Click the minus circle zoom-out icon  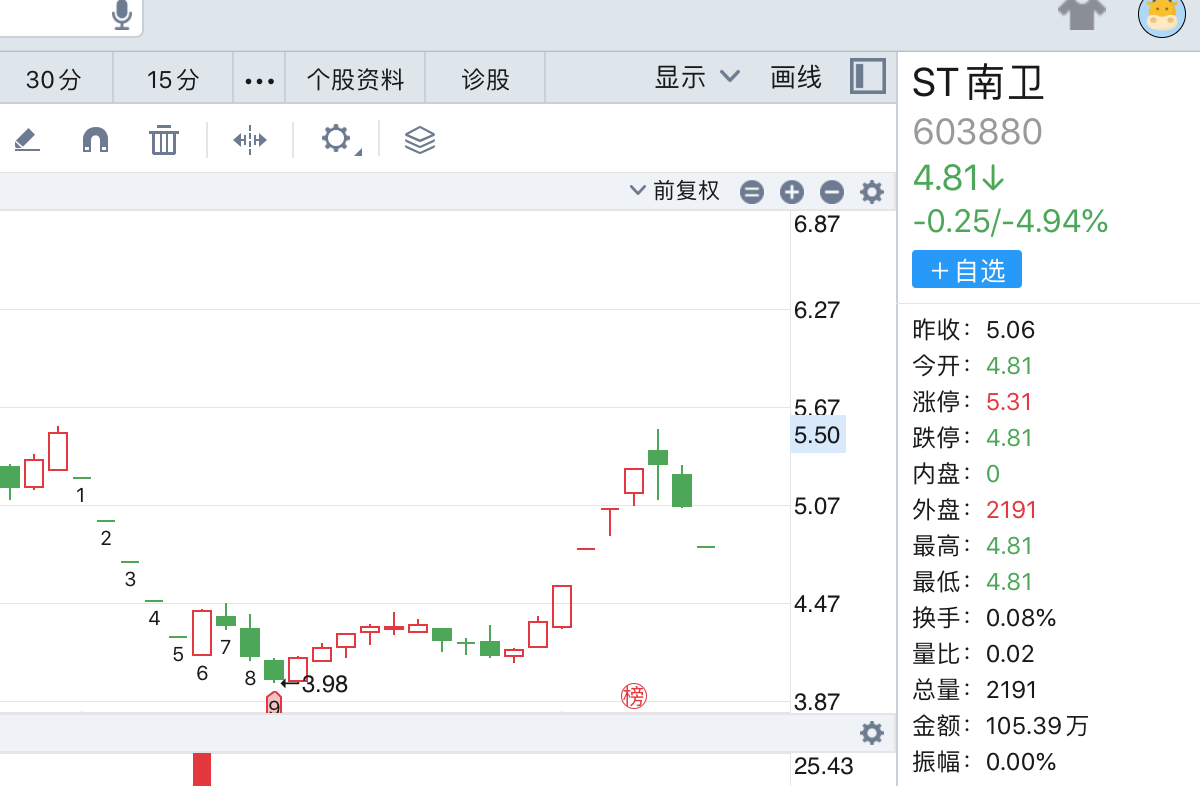[832, 192]
